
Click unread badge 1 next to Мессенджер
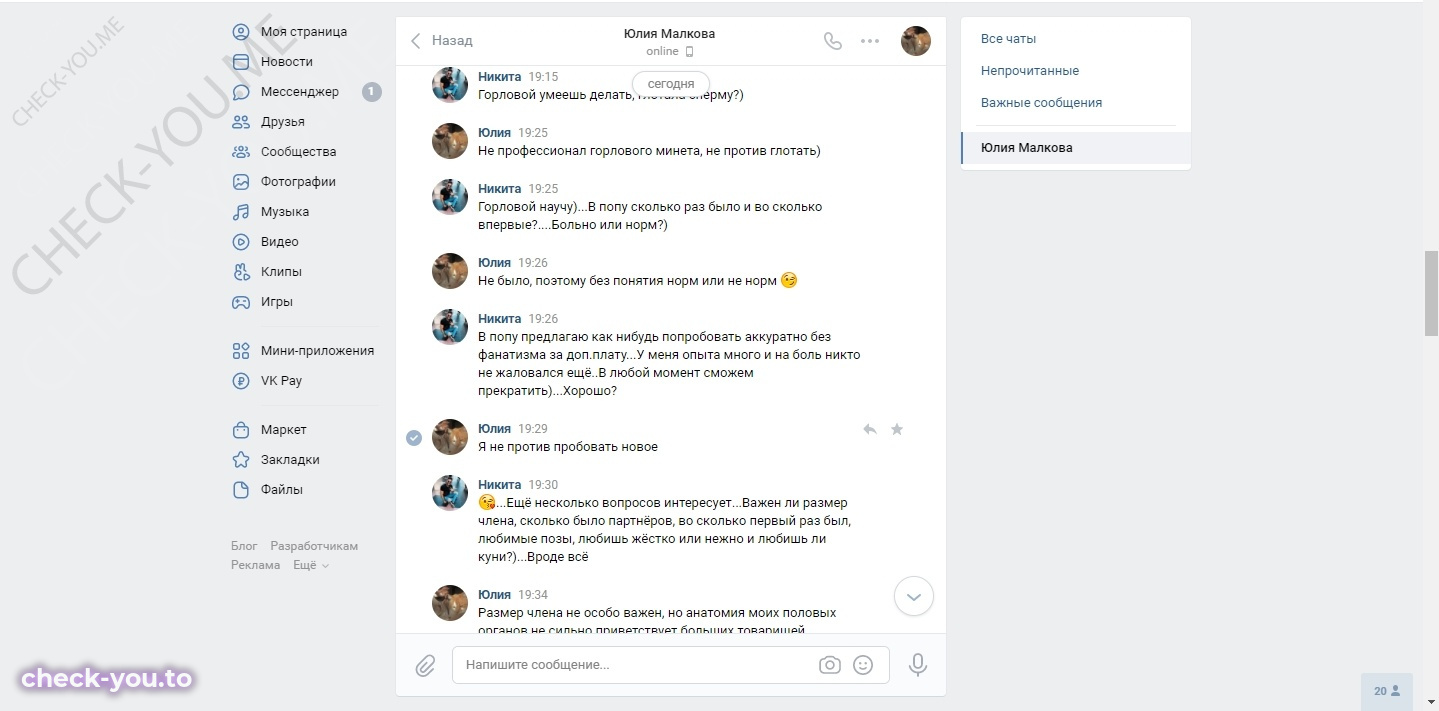click(x=372, y=92)
